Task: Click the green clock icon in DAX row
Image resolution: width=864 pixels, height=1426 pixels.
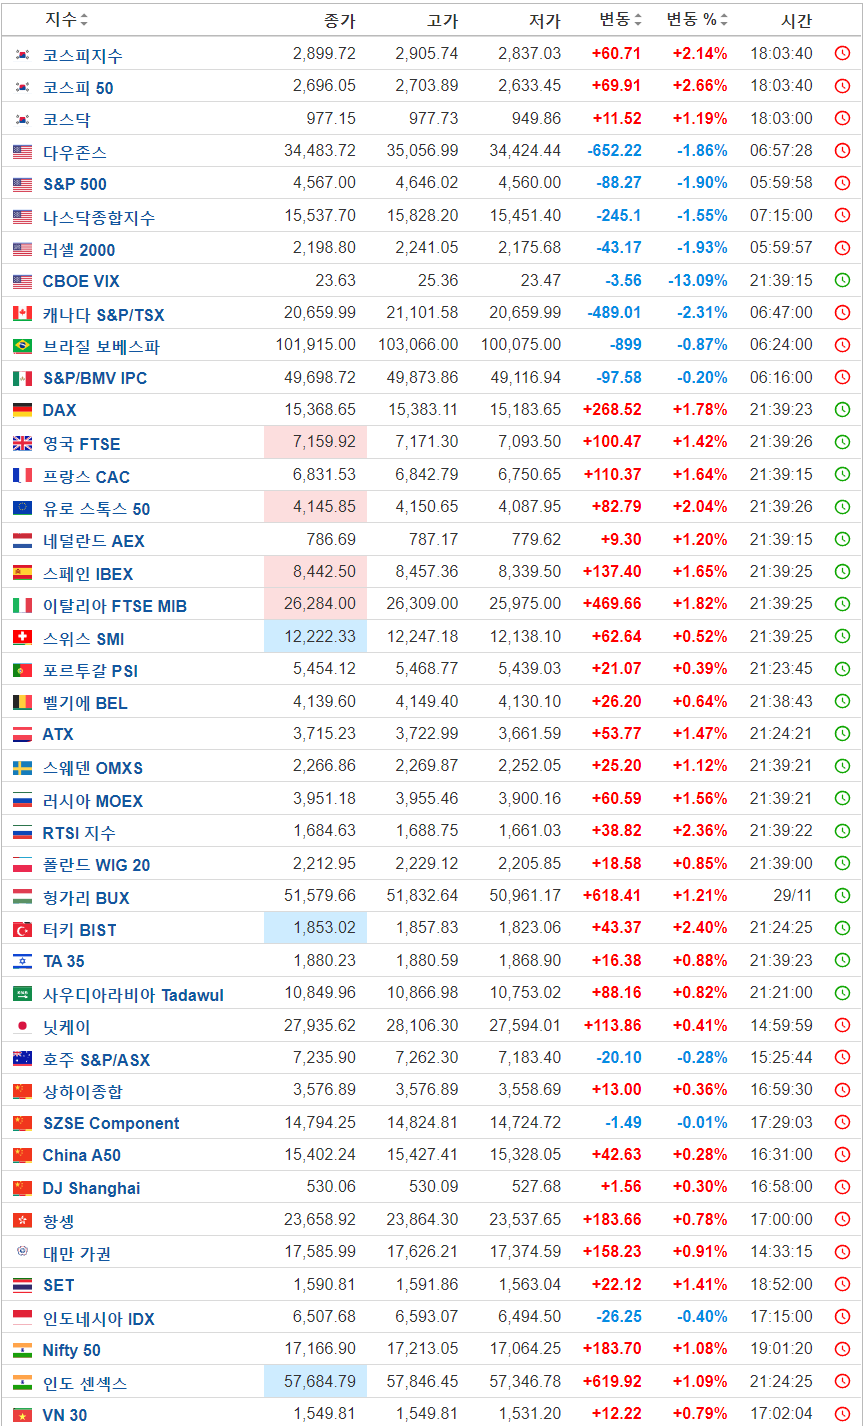Action: [842, 410]
